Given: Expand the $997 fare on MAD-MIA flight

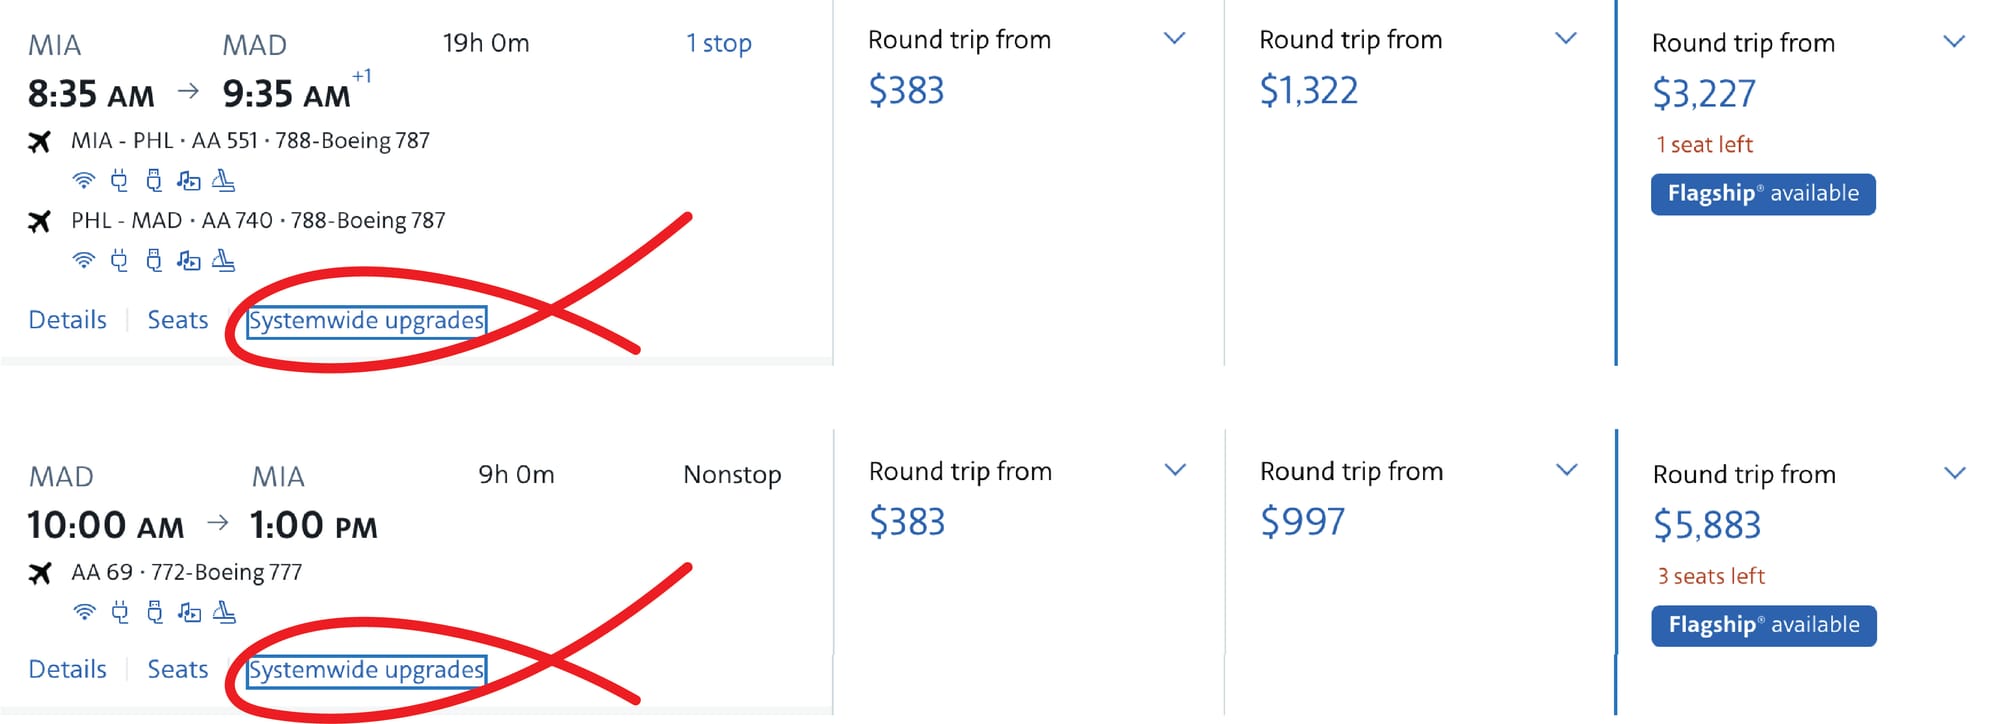Looking at the screenshot, I should coord(1567,470).
